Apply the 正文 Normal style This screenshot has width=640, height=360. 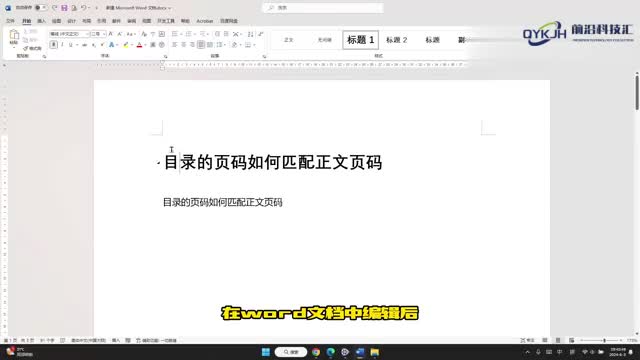pyautogui.click(x=289, y=40)
